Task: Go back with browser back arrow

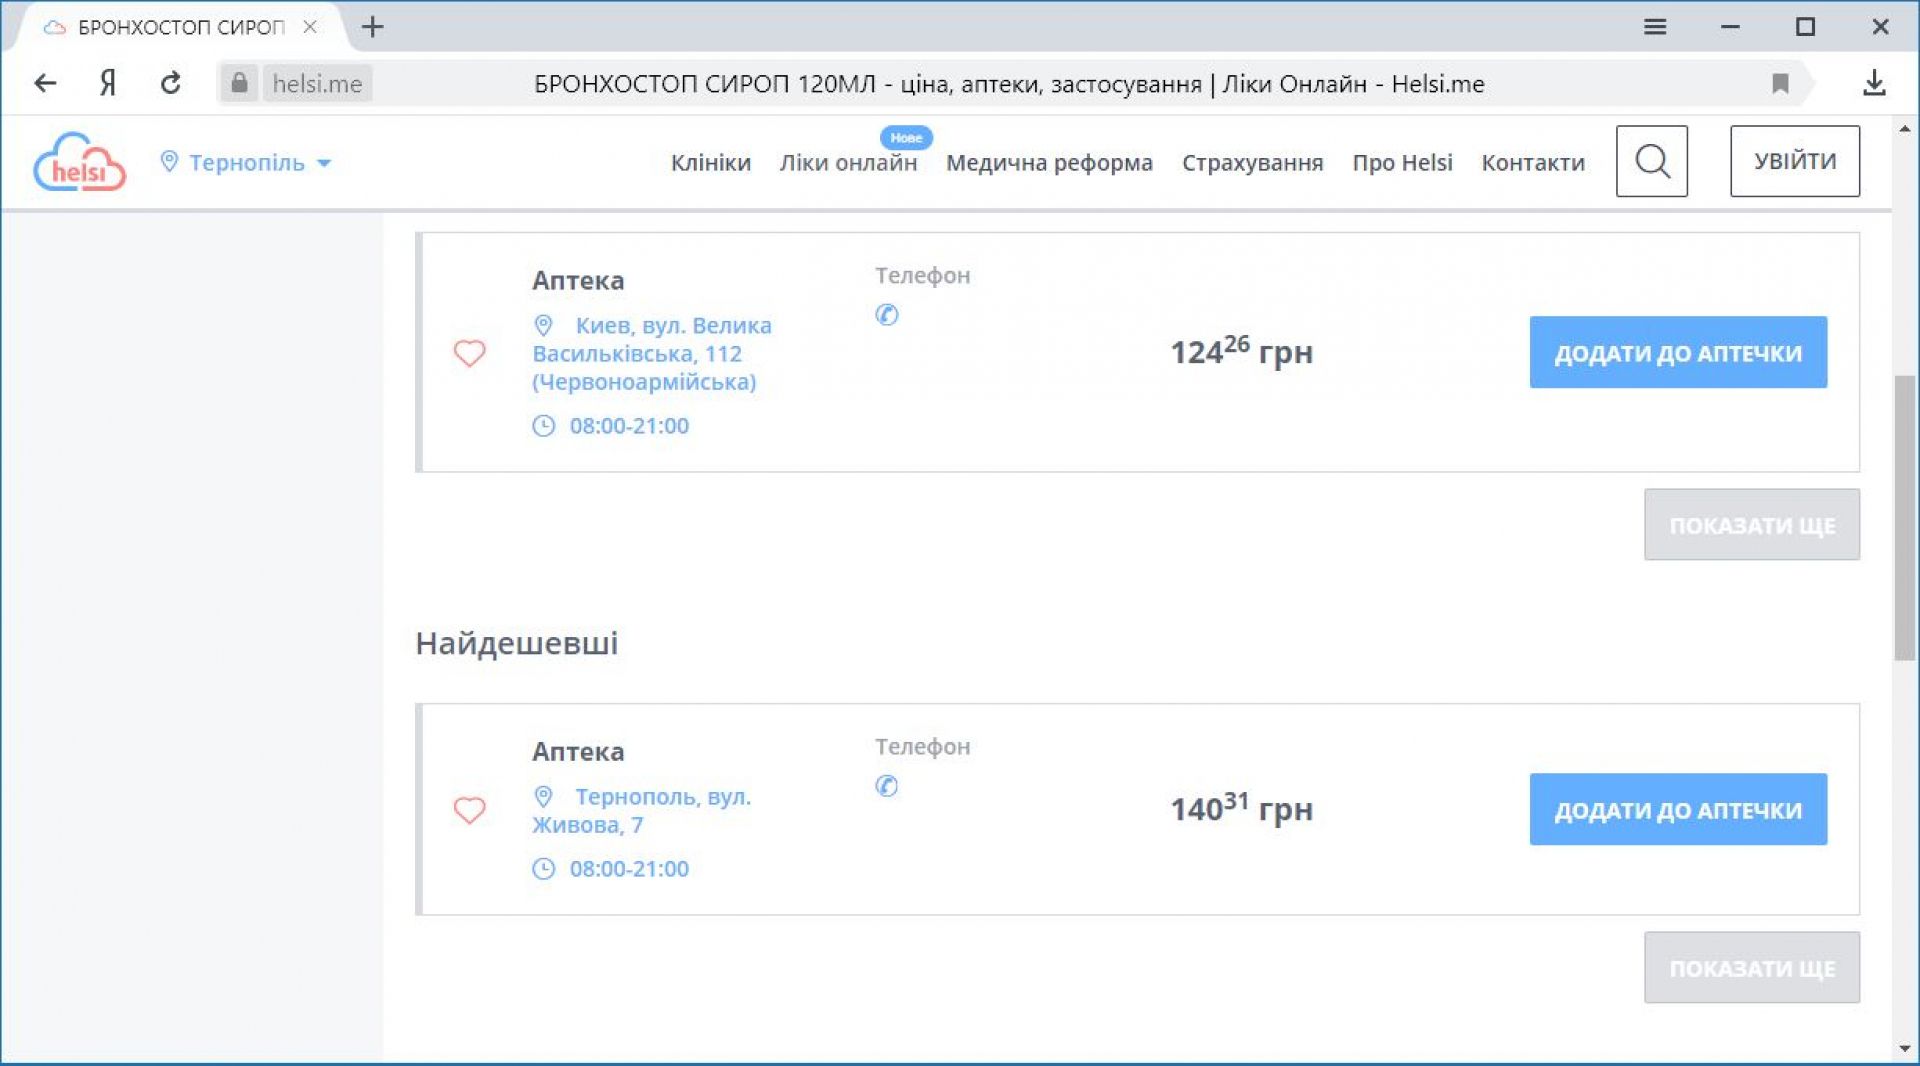Action: [45, 83]
